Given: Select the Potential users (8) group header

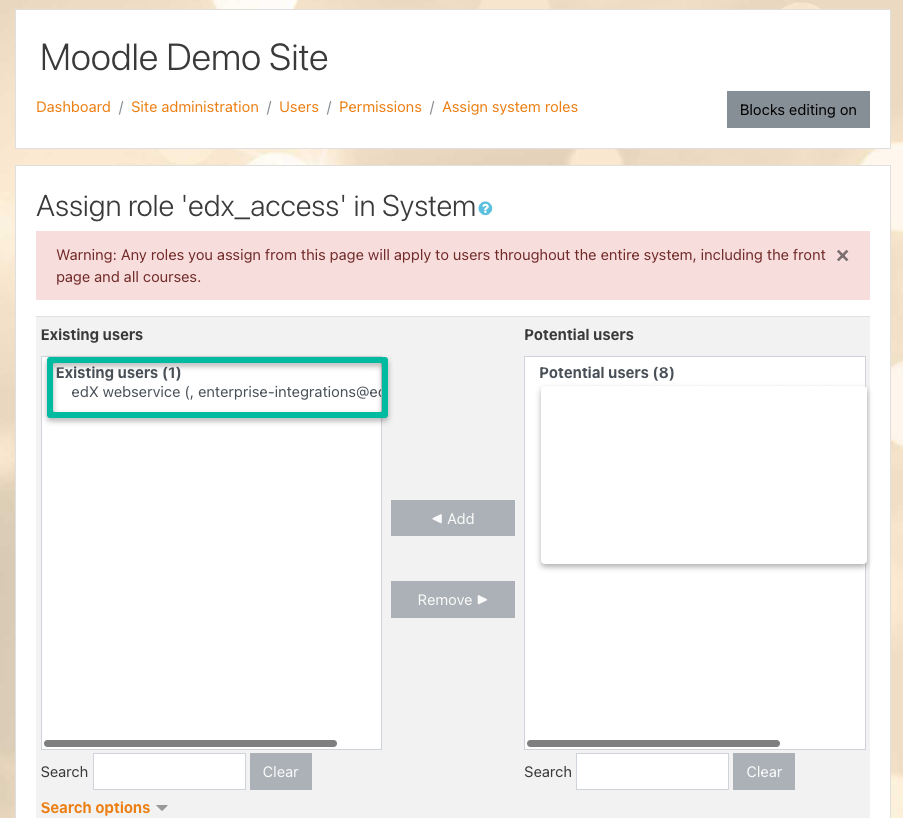Looking at the screenshot, I should (x=606, y=373).
